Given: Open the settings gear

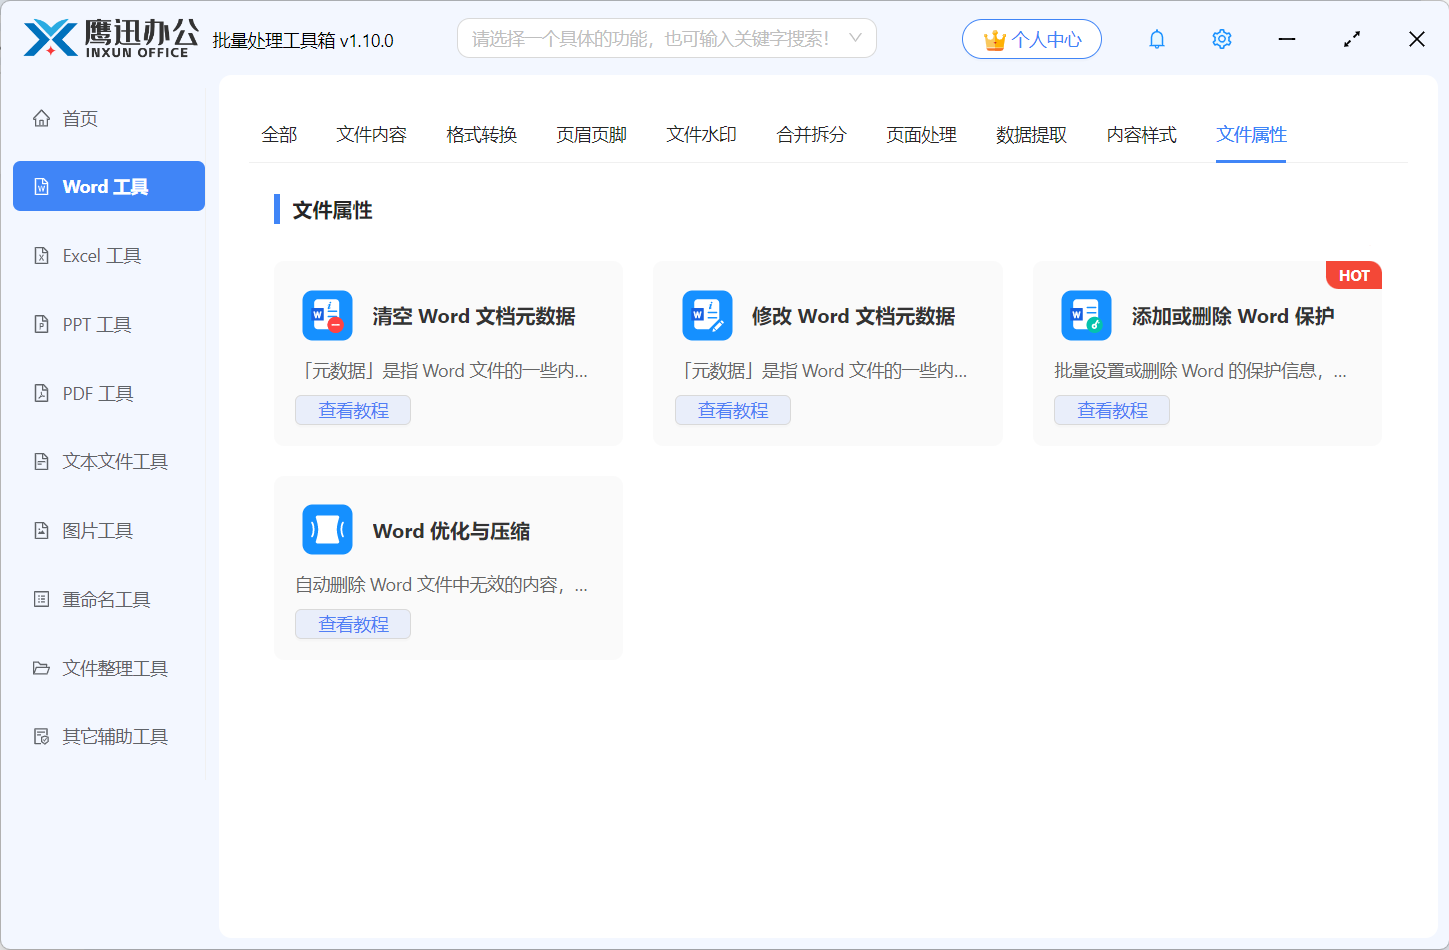Looking at the screenshot, I should click(1221, 38).
